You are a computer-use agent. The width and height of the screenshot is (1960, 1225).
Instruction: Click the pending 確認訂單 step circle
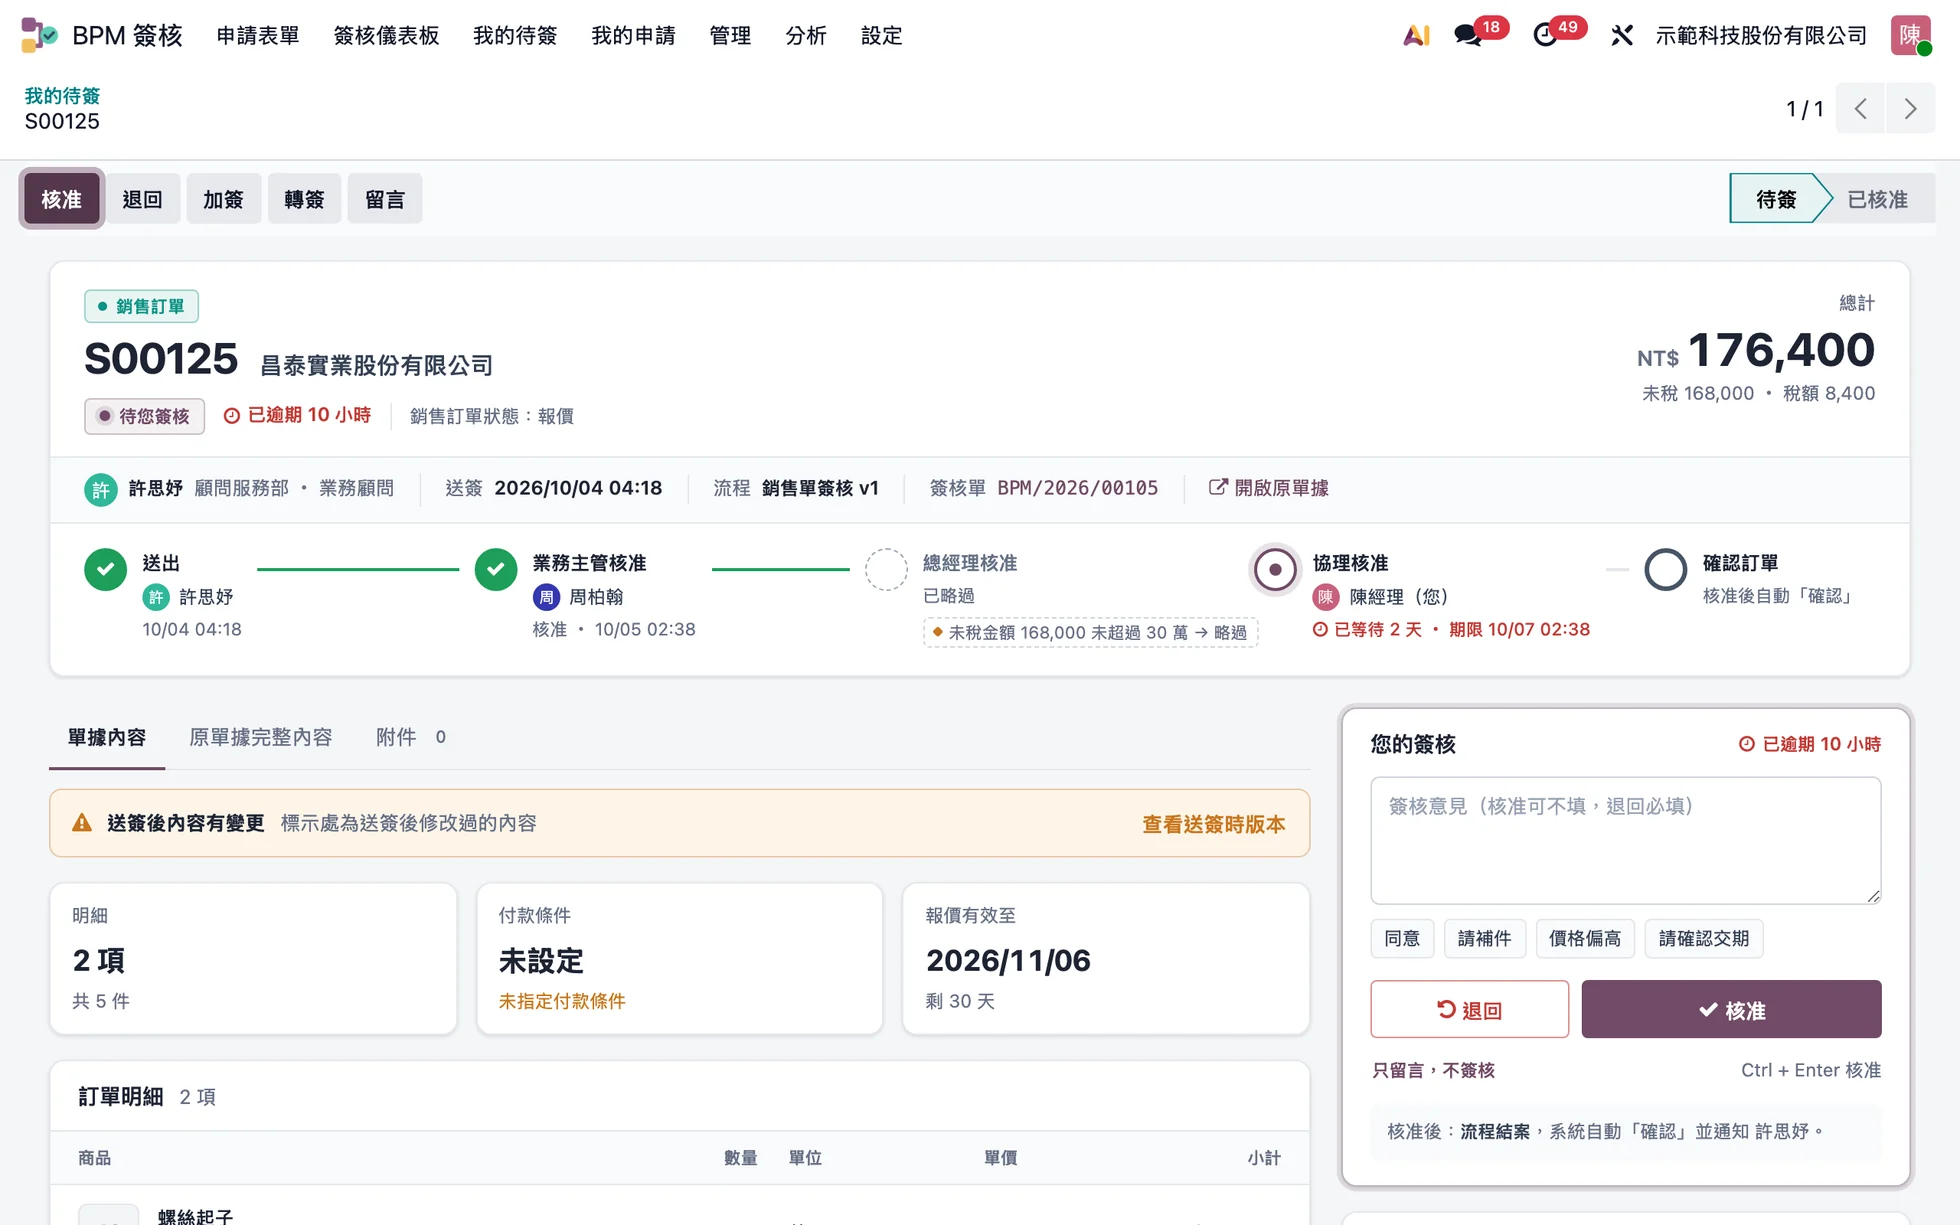point(1666,570)
